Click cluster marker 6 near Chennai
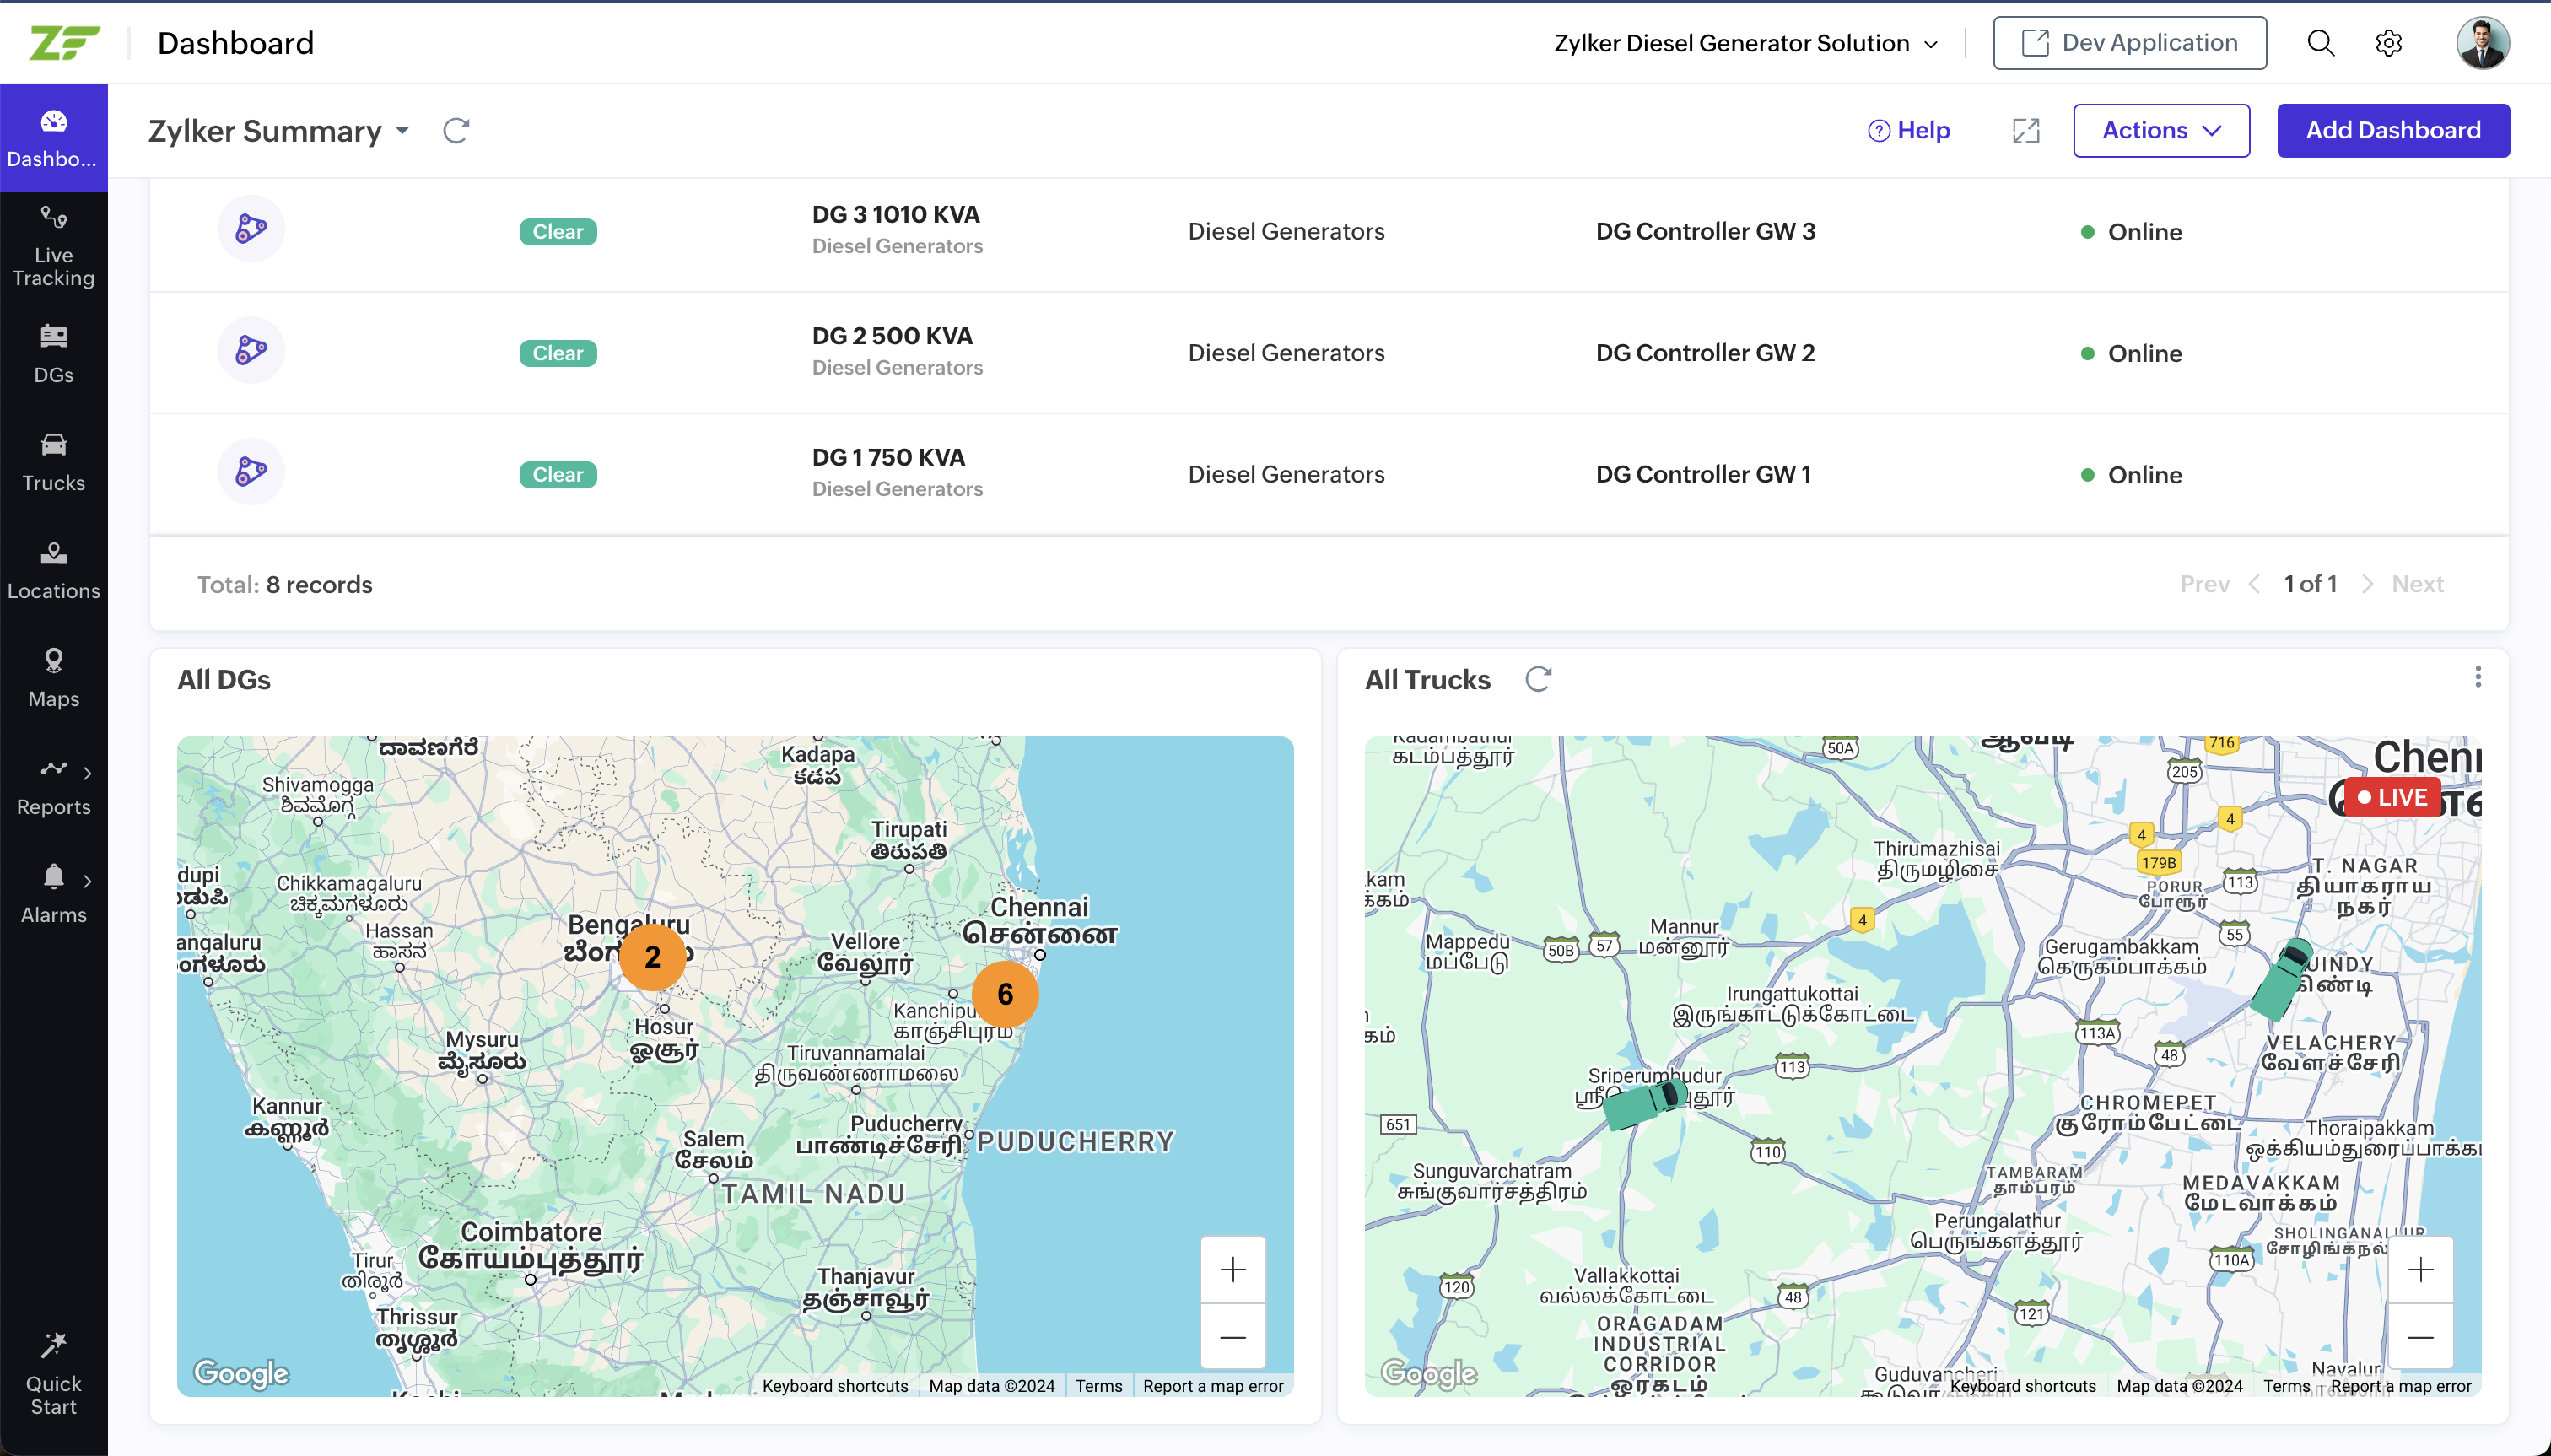The width and height of the screenshot is (2551, 1456). tap(1005, 994)
